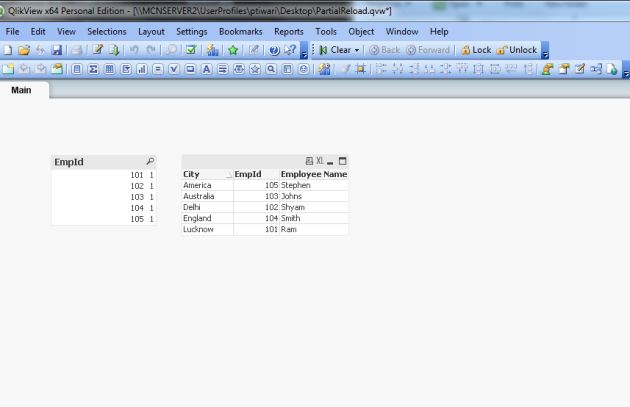Click the Redo arrow icon
Image resolution: width=630 pixels, height=407 pixels.
point(151,50)
